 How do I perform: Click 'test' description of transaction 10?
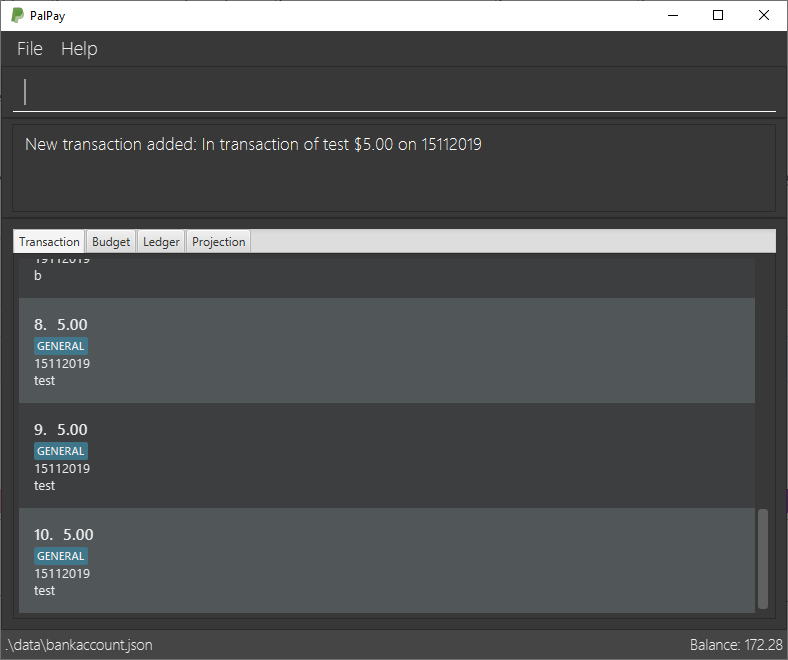click(x=44, y=591)
